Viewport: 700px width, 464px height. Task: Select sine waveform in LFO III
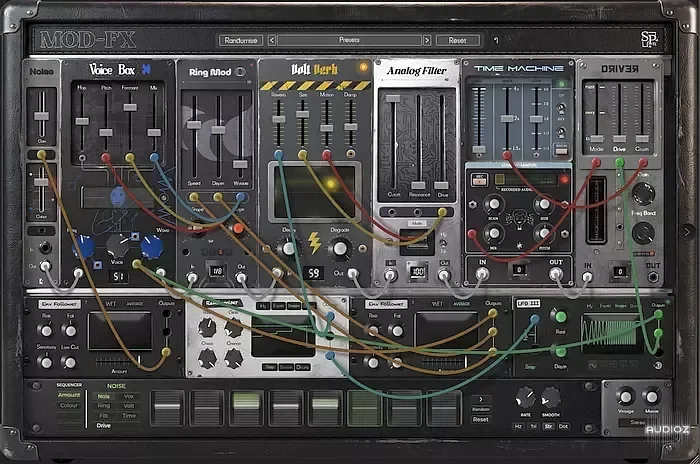594,365
